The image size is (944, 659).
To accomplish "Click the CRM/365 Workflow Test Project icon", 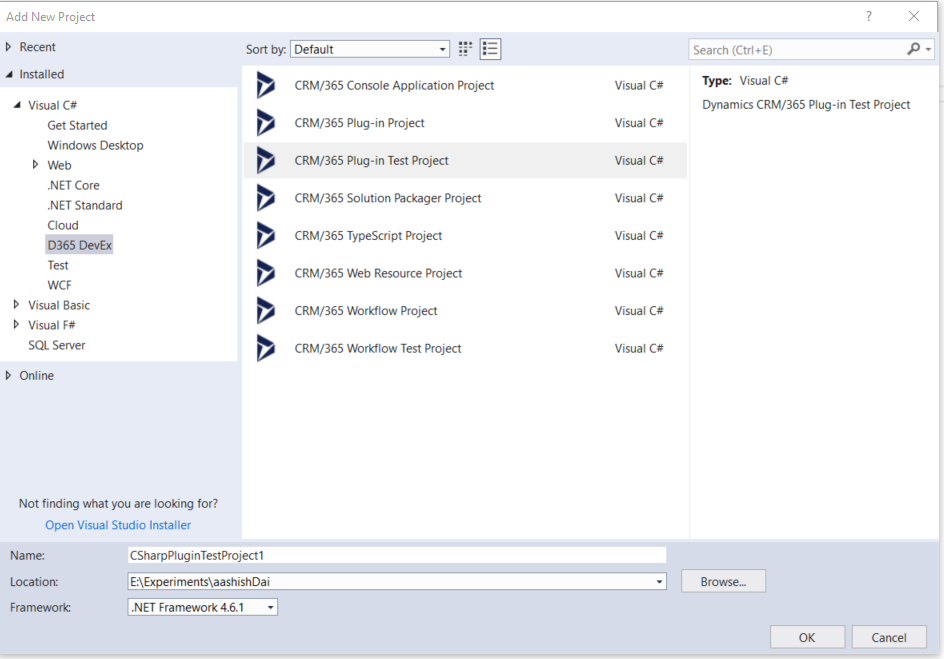I will pyautogui.click(x=266, y=348).
